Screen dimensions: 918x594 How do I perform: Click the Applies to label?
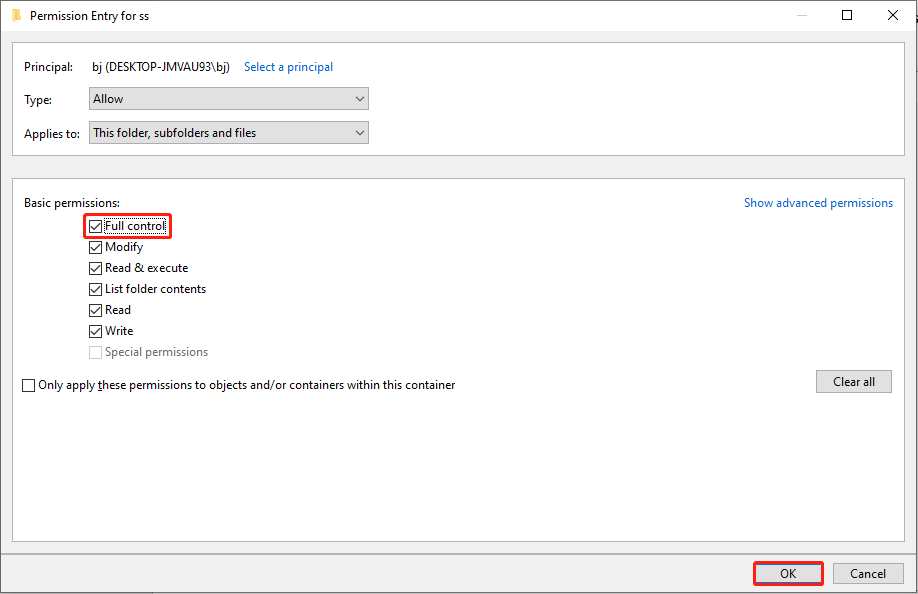52,133
